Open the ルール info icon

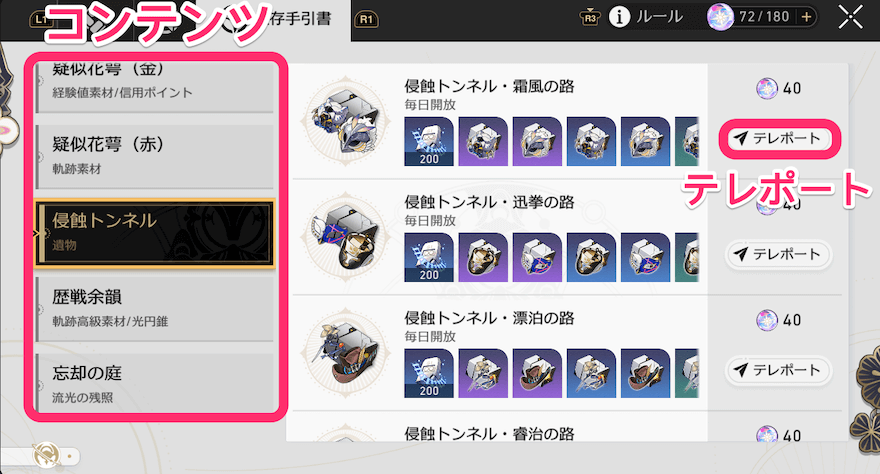[x=619, y=17]
